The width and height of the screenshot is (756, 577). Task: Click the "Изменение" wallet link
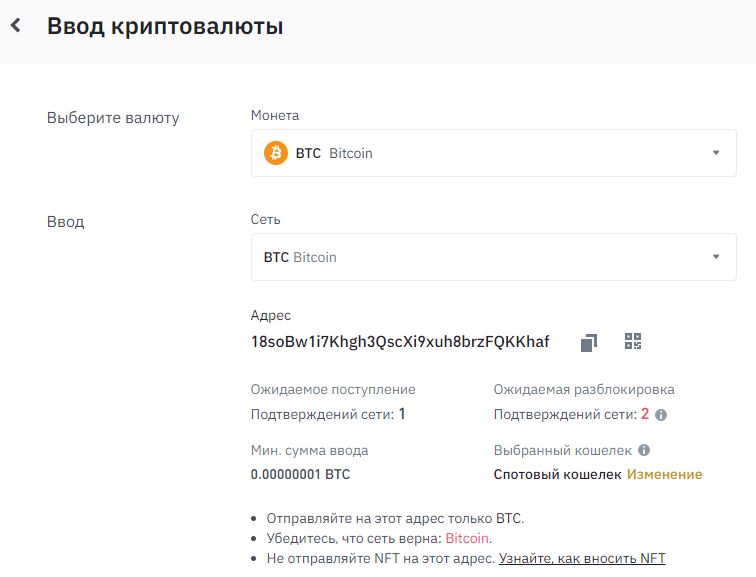click(664, 475)
